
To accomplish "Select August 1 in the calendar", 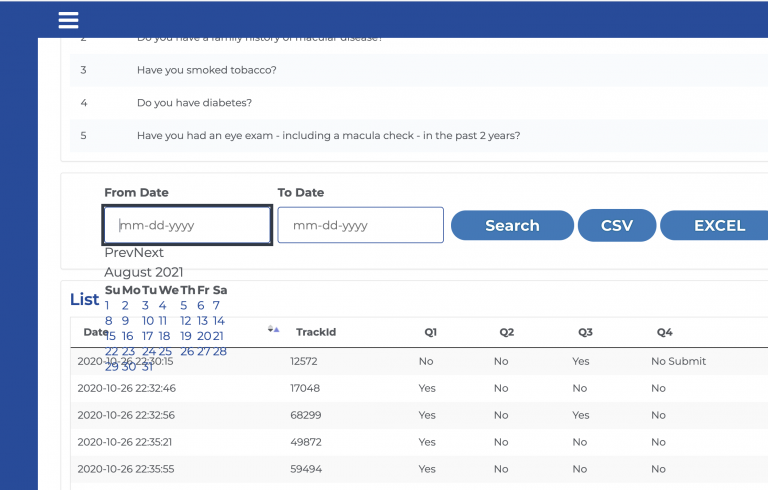I will [x=109, y=306].
